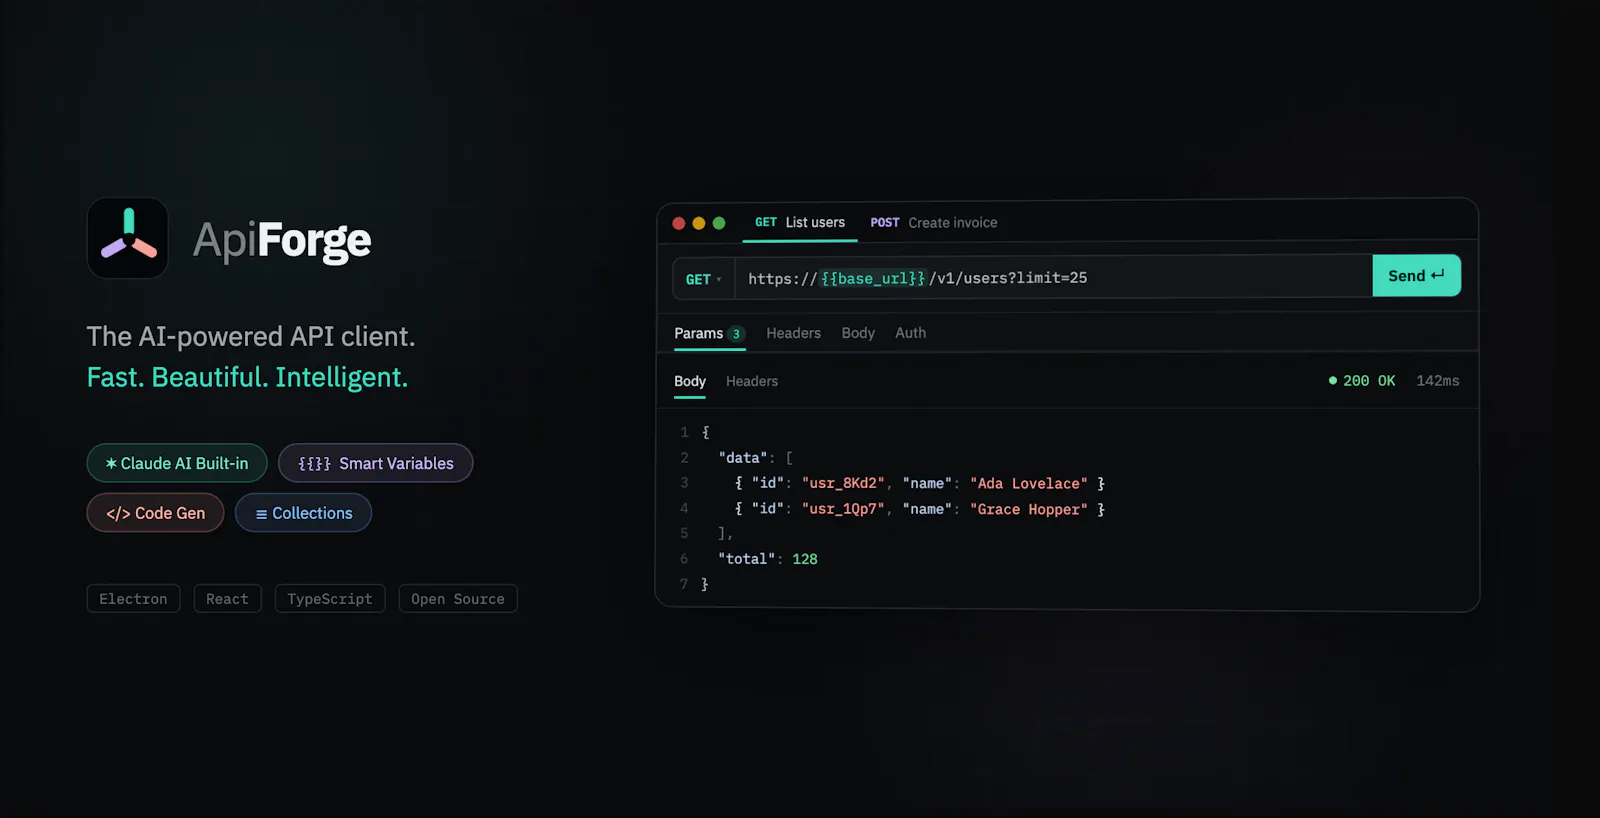1600x818 pixels.
Task: Click the Params count badge showing 3
Action: [736, 334]
